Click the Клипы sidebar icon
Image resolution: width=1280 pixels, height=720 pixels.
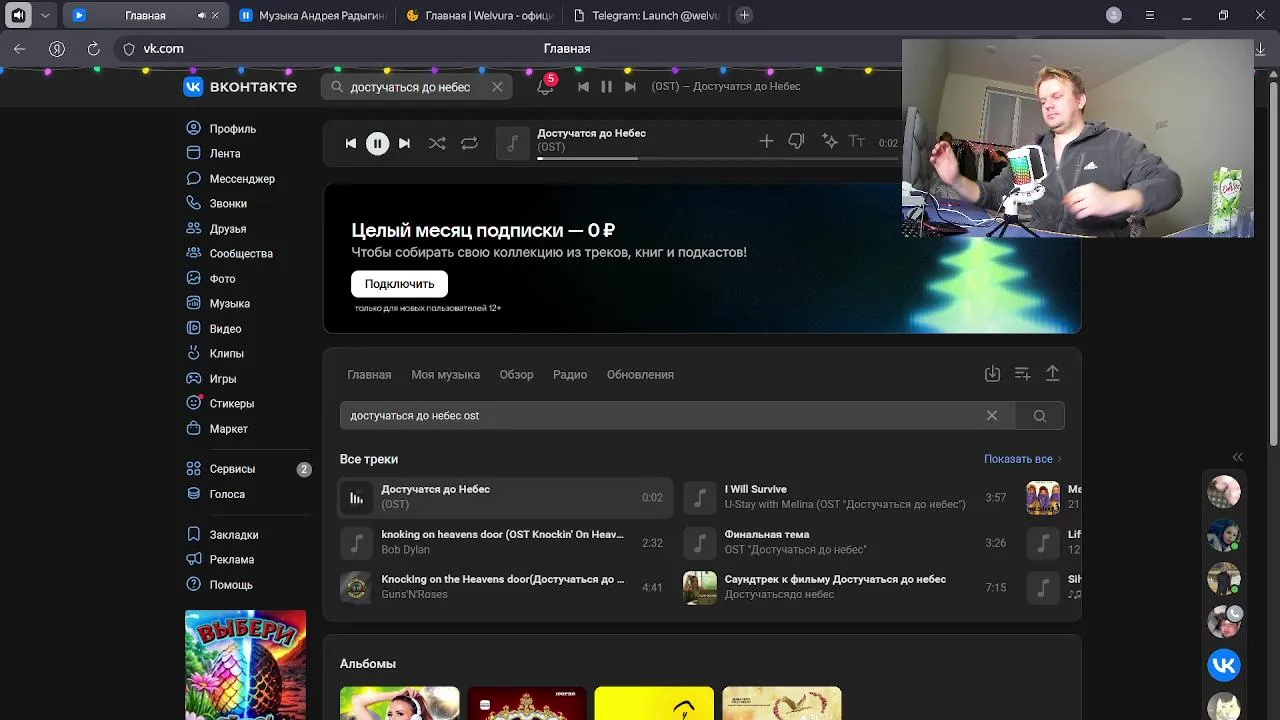click(x=194, y=354)
